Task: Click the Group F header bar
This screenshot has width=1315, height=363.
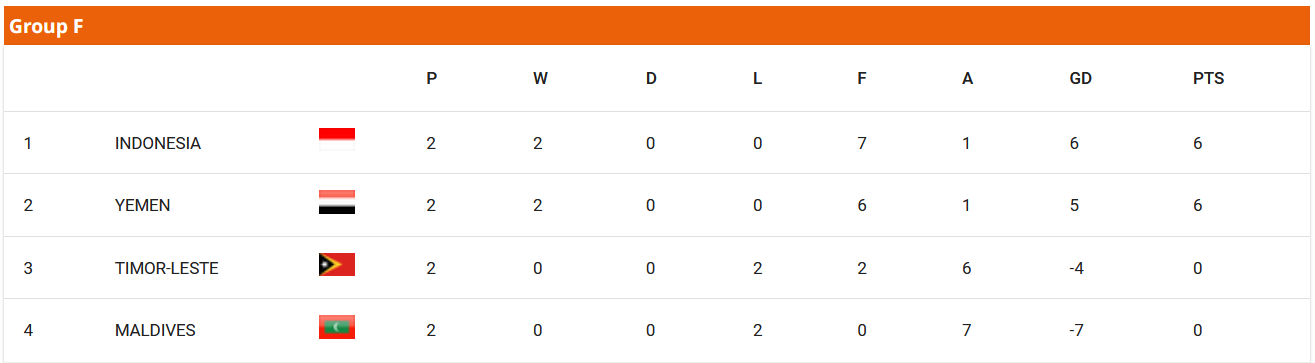Action: coord(657,26)
